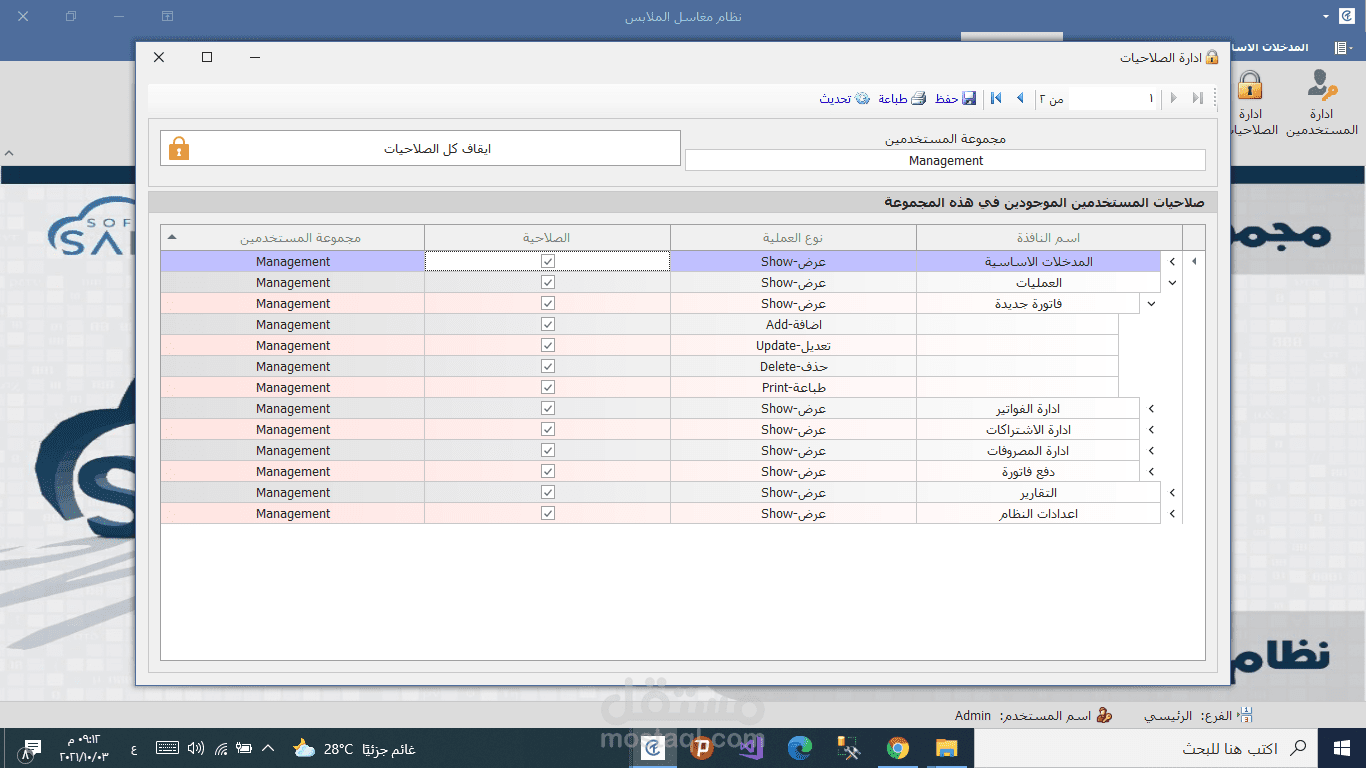The height and width of the screenshot is (768, 1366).
Task: Click the disabled previous record arrow
Action: coord(1174,98)
